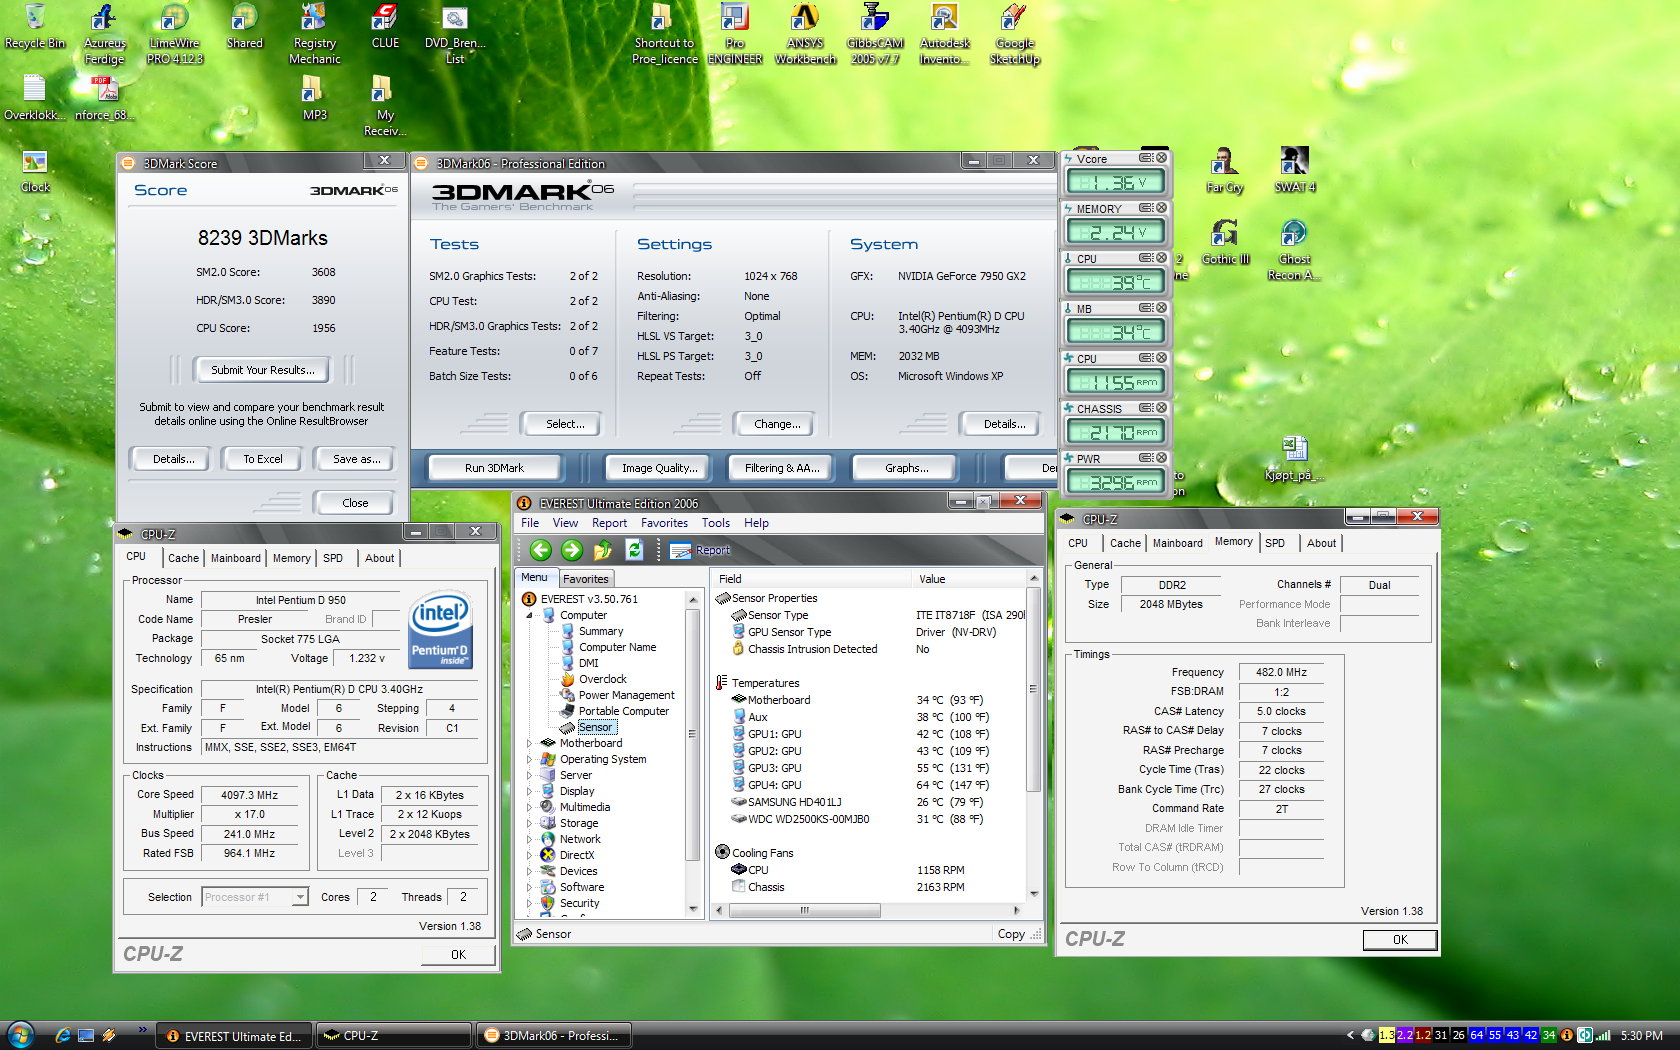Viewport: 1680px width, 1050px height.
Task: Click the Refresh icon in EVEREST toolbar
Action: [634, 550]
